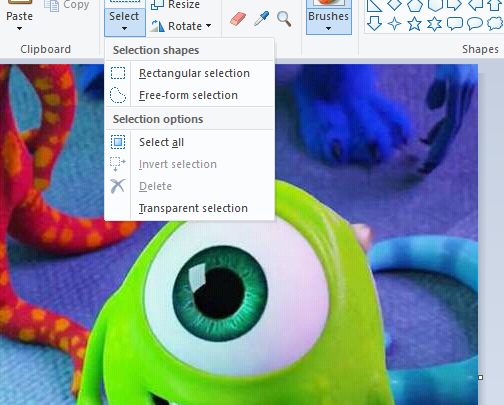The image size is (504, 405).
Task: Open the Brushes dropdown
Action: click(329, 21)
